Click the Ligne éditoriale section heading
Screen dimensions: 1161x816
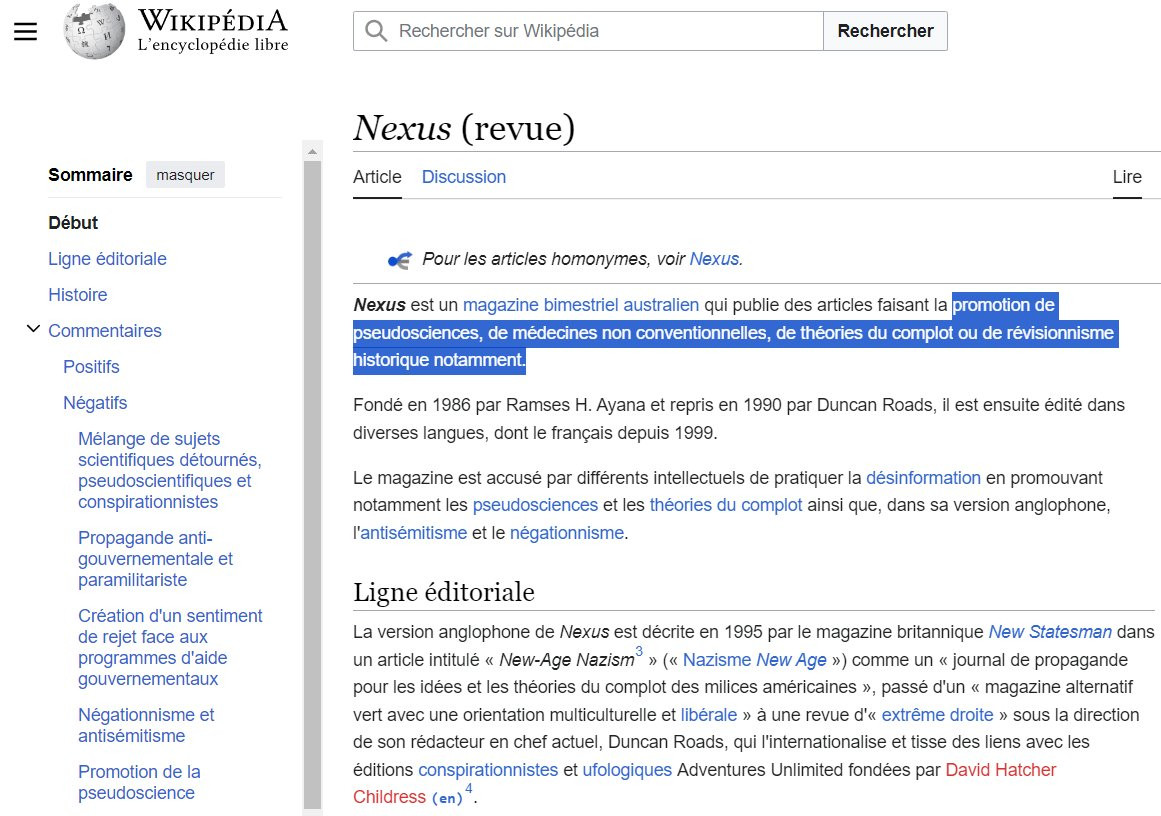pyautogui.click(x=444, y=592)
